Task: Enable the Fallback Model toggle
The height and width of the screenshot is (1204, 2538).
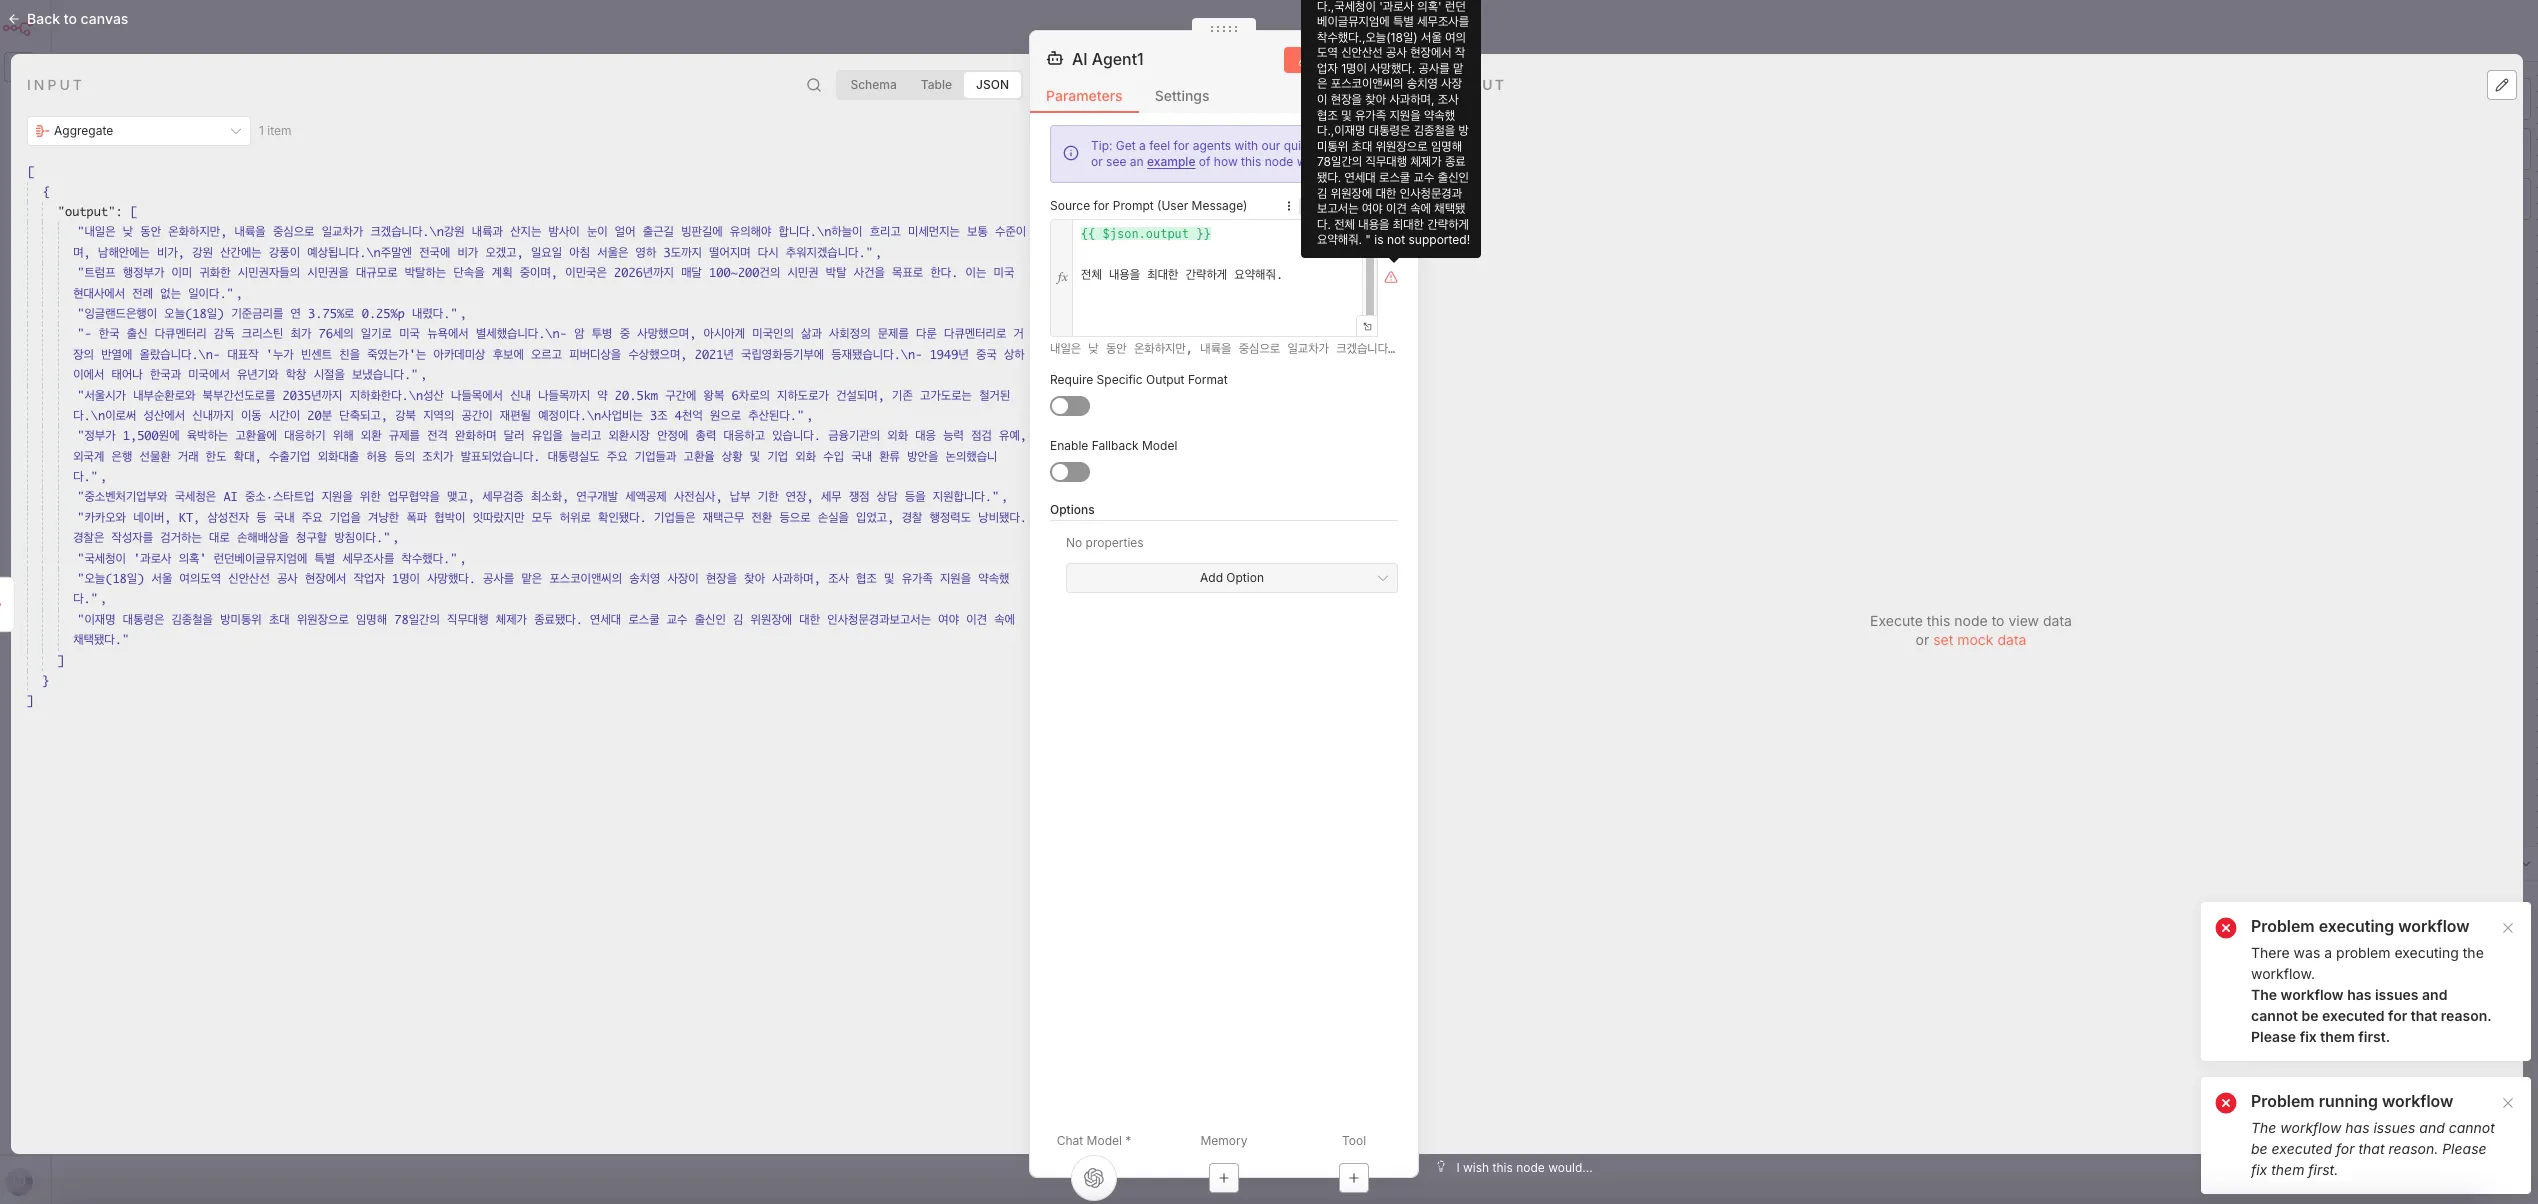Action: pos(1069,471)
